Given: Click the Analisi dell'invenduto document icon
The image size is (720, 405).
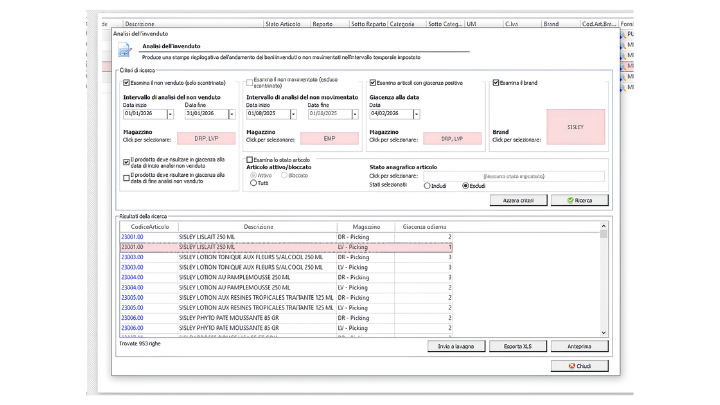Looking at the screenshot, I should [124, 50].
